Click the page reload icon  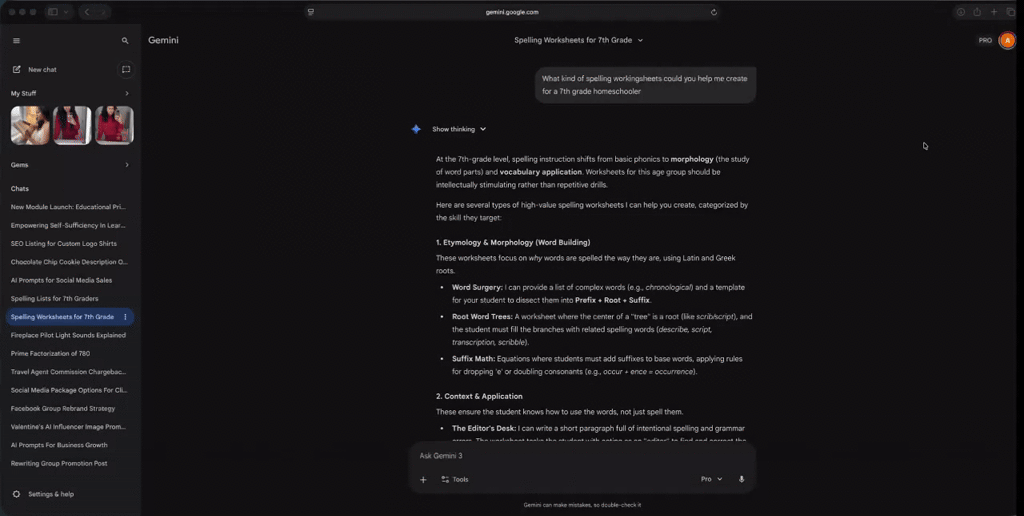pos(713,12)
